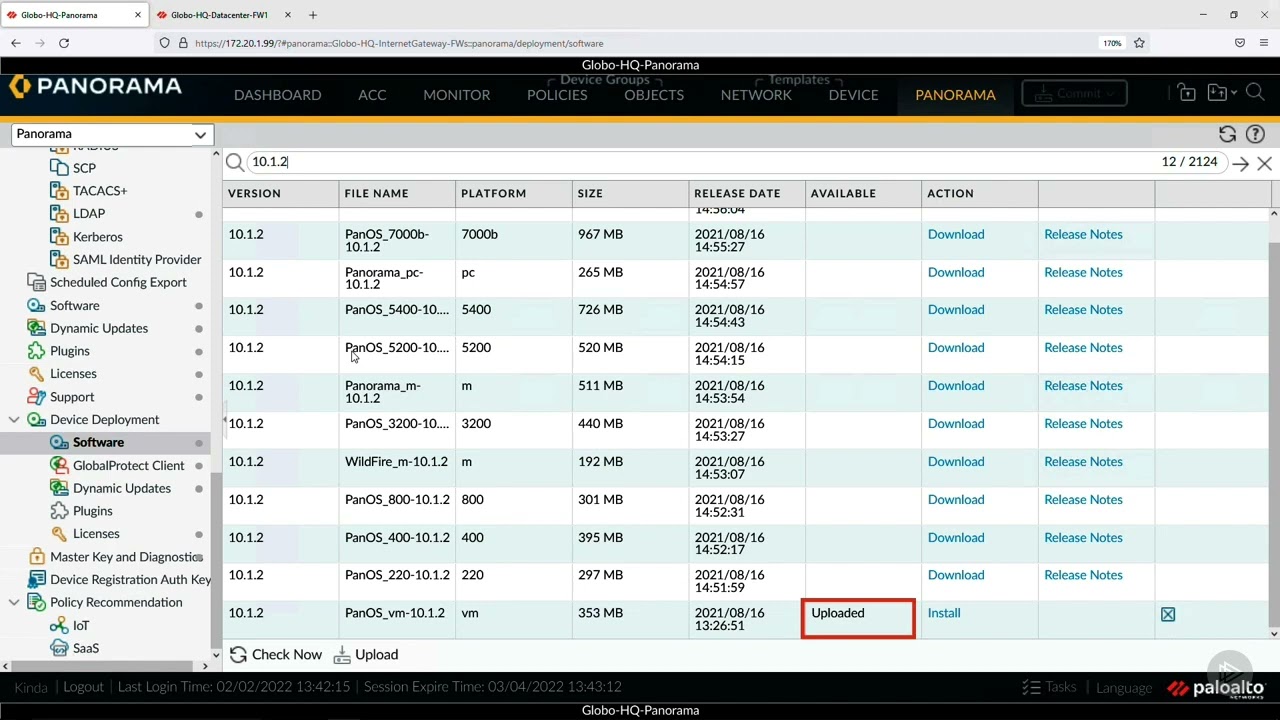The width and height of the screenshot is (1280, 720).
Task: Click the refresh icon above the table
Action: click(x=1227, y=134)
